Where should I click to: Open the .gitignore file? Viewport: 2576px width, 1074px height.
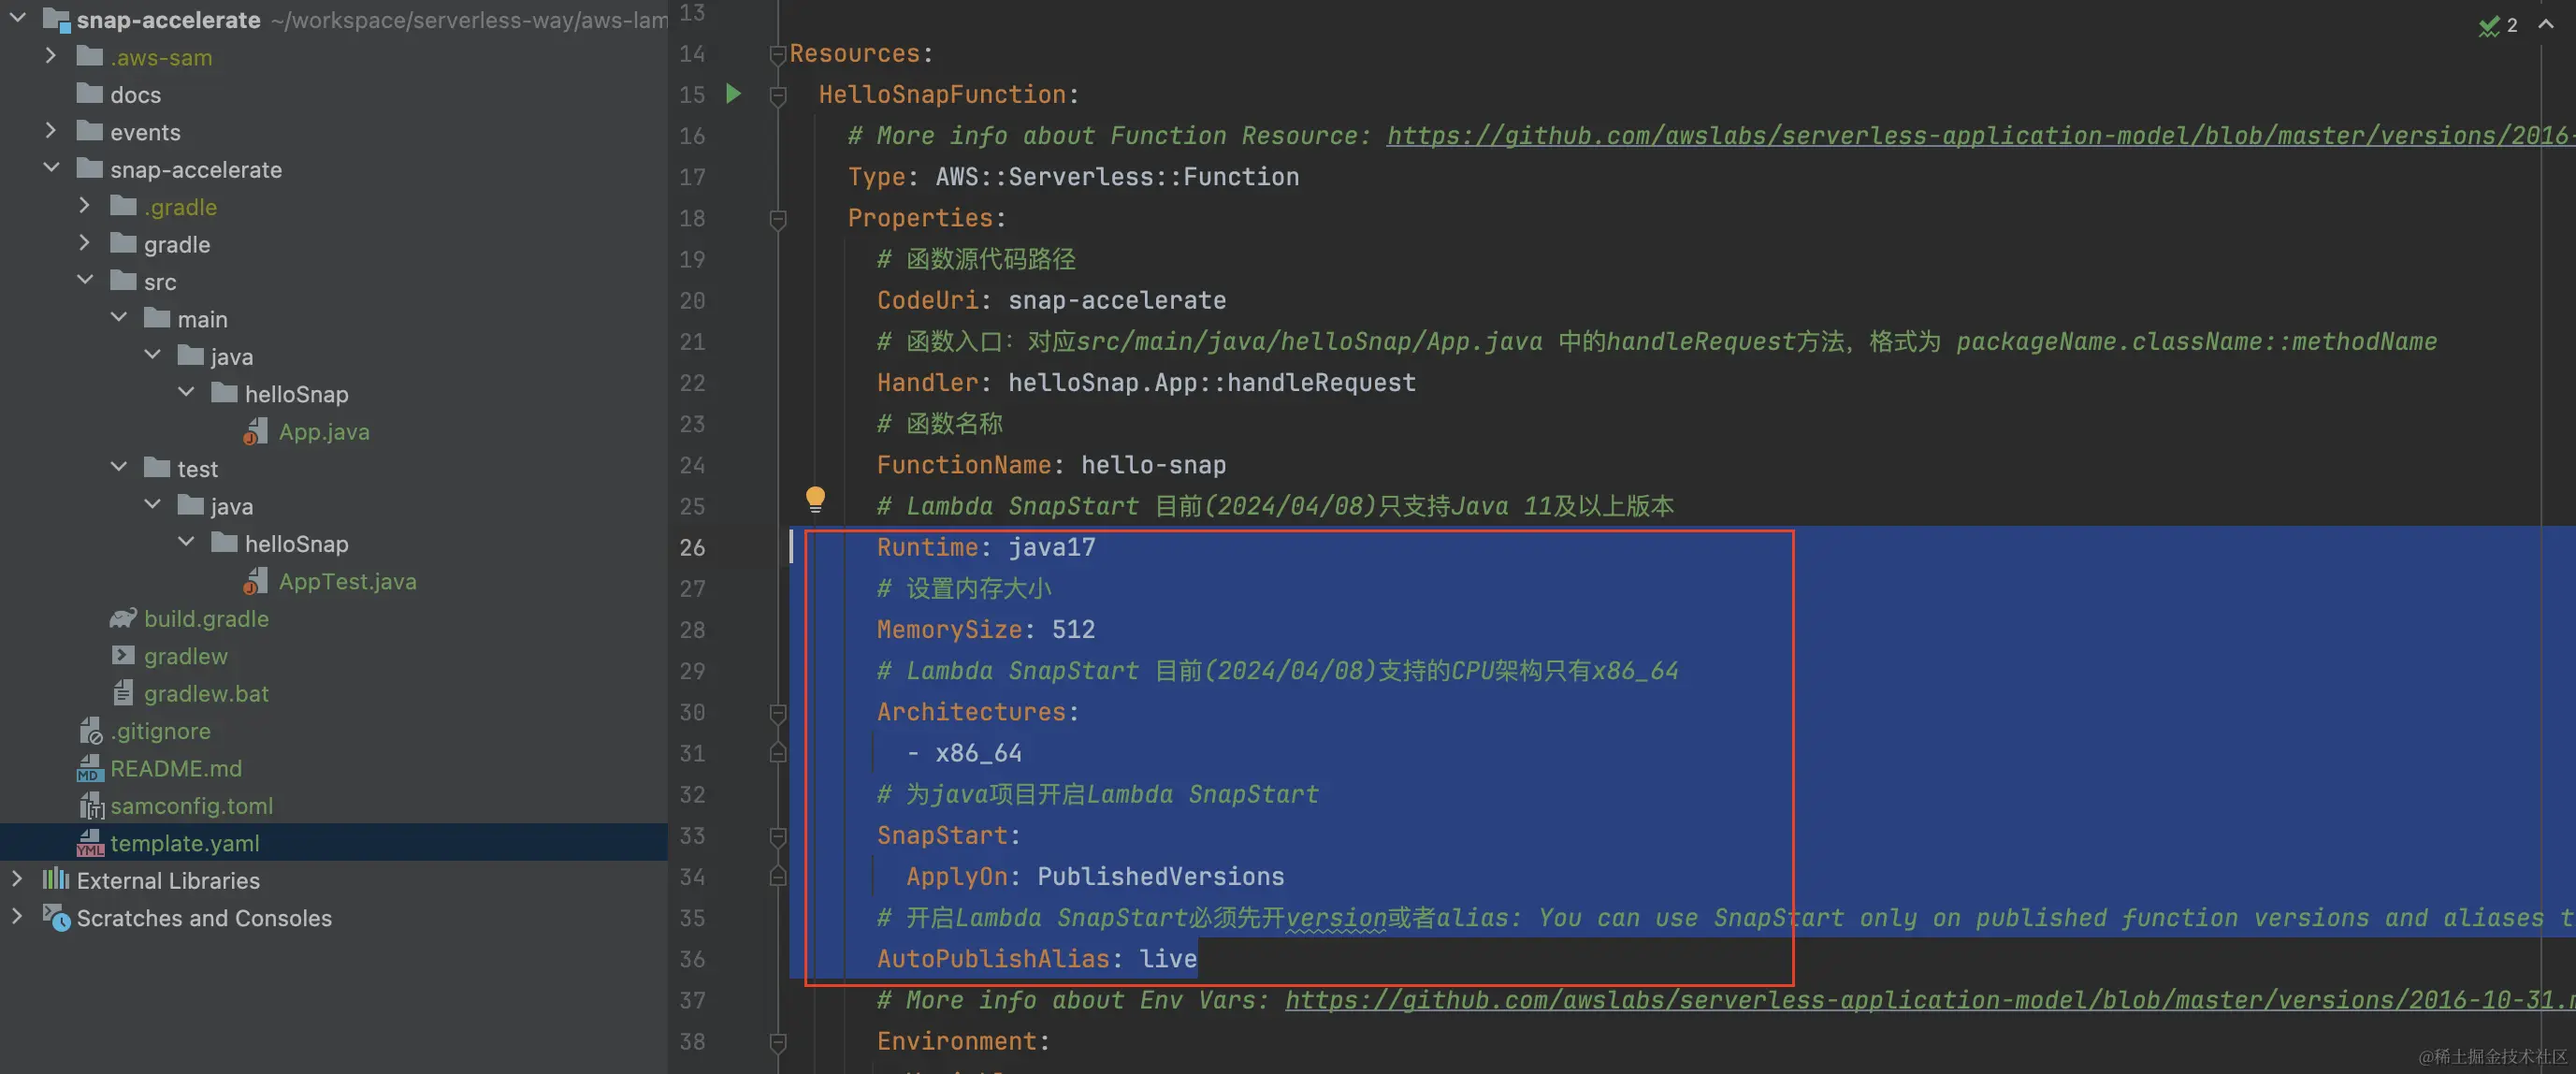pyautogui.click(x=160, y=731)
